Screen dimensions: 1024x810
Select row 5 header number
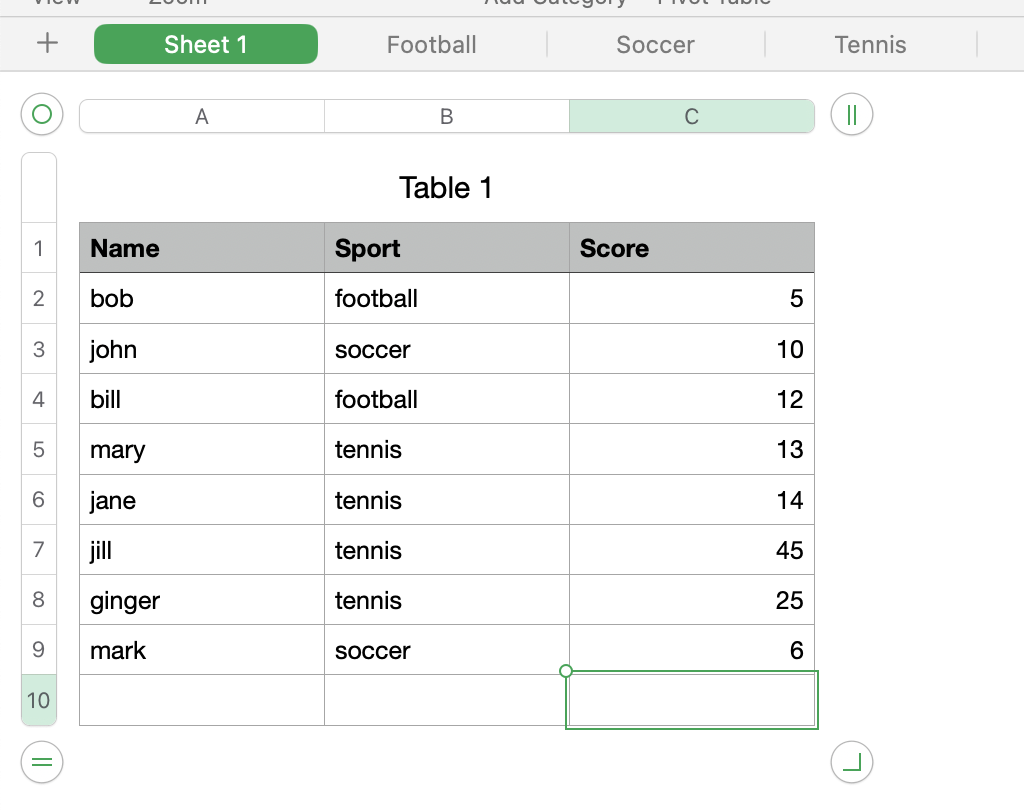pyautogui.click(x=39, y=449)
